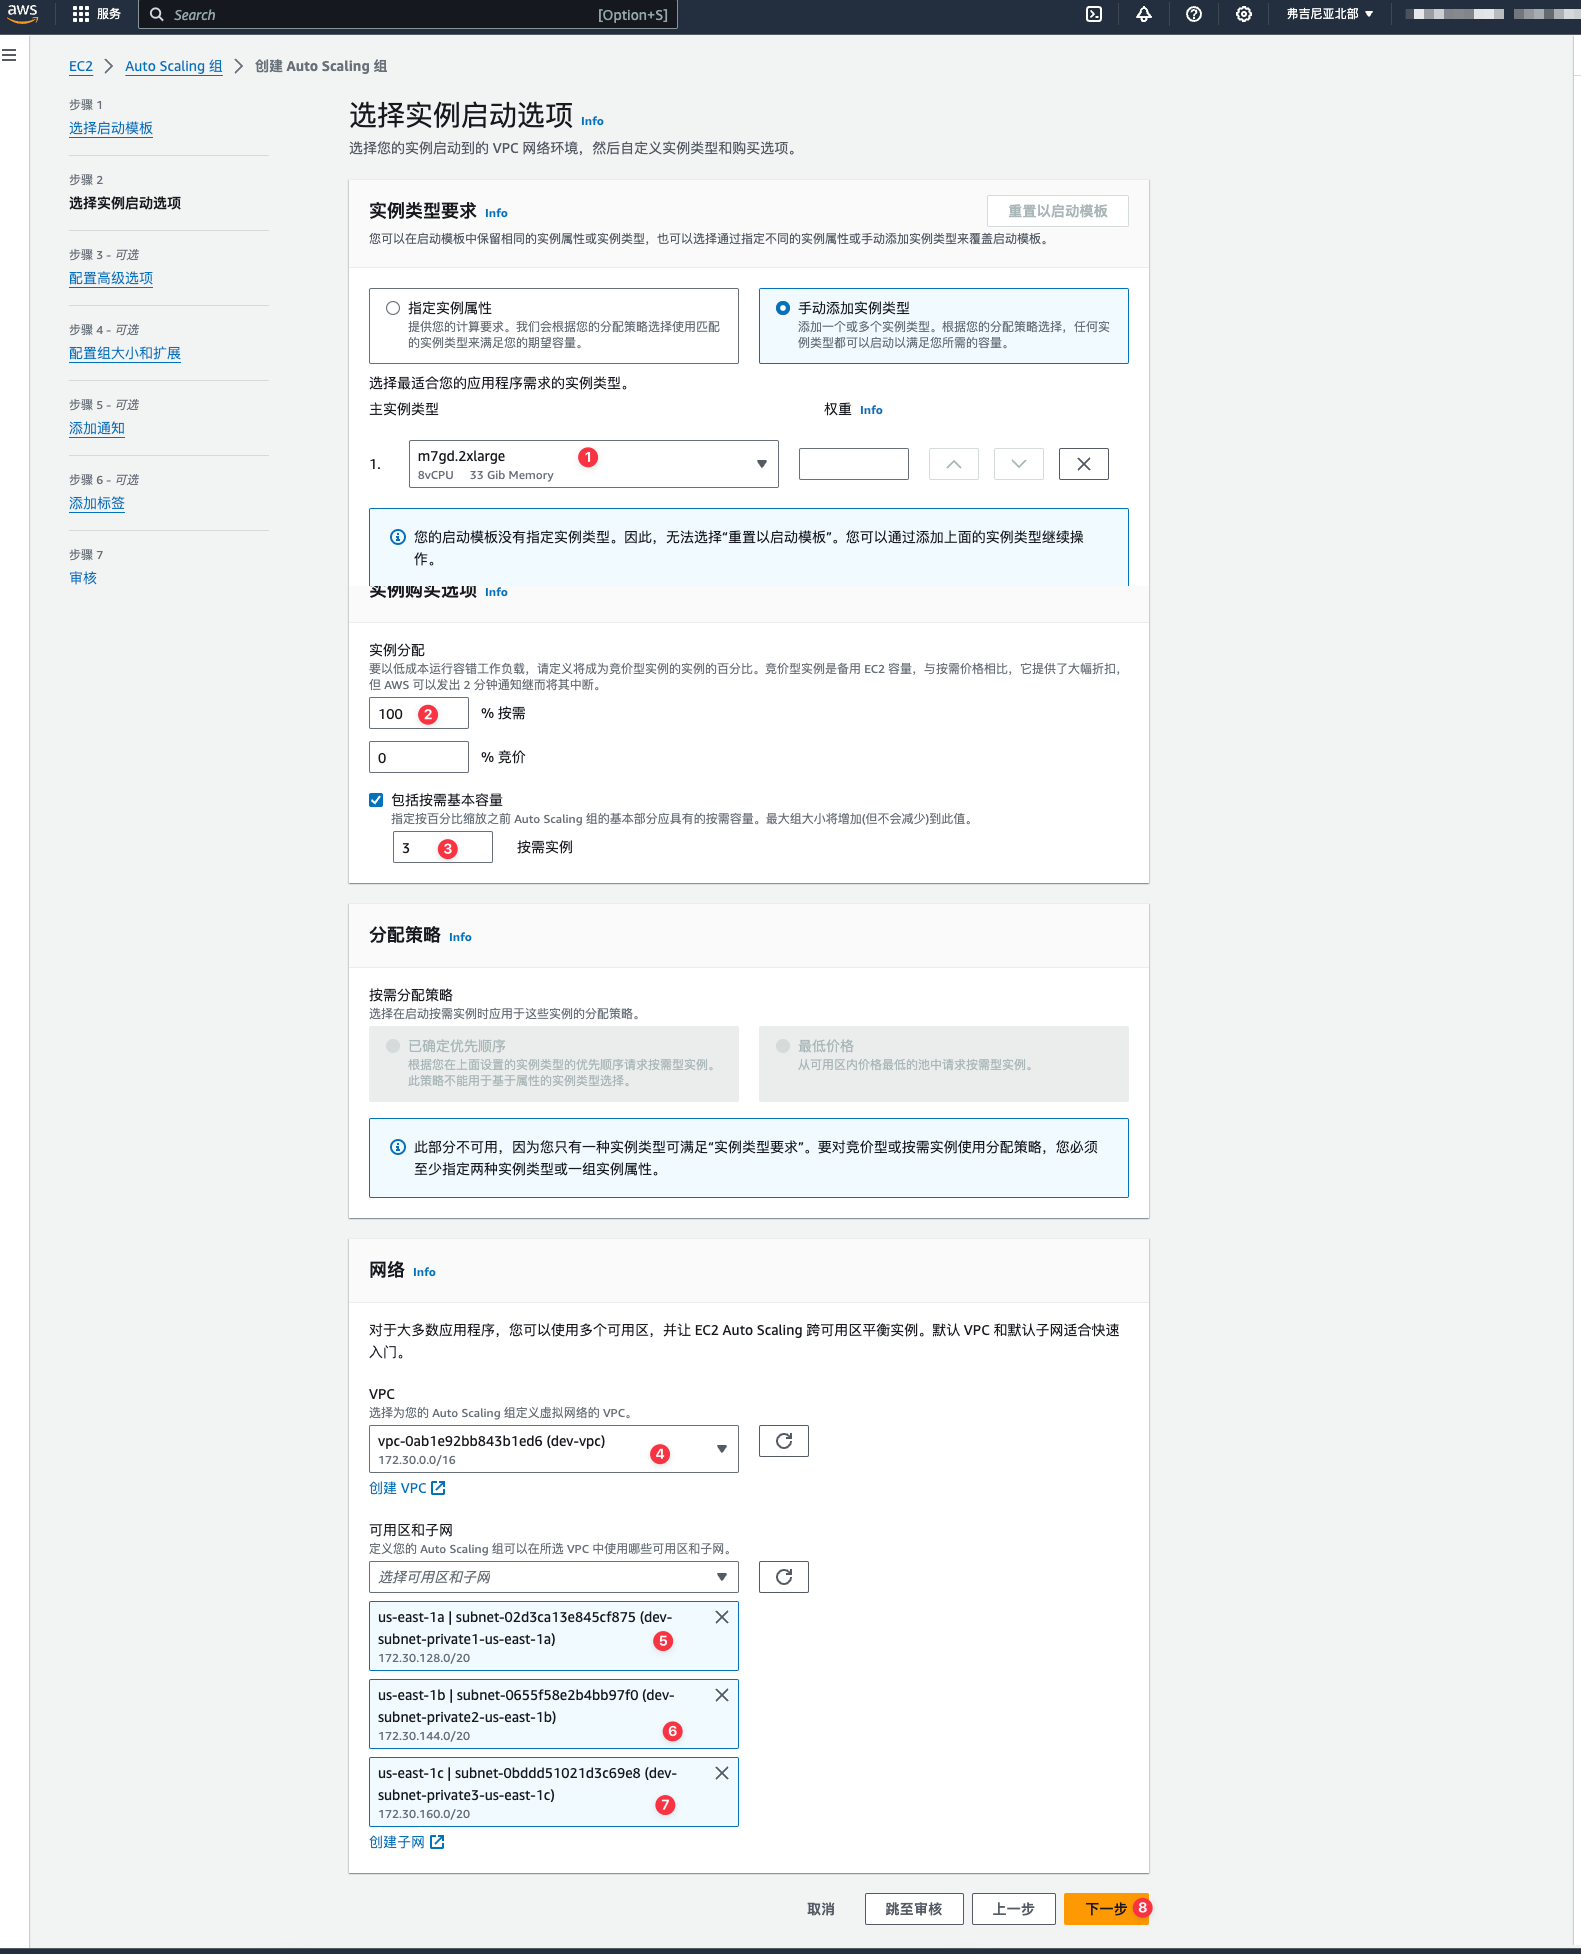1581x1954 pixels.
Task: Open the AWS home logo
Action: tap(22, 14)
